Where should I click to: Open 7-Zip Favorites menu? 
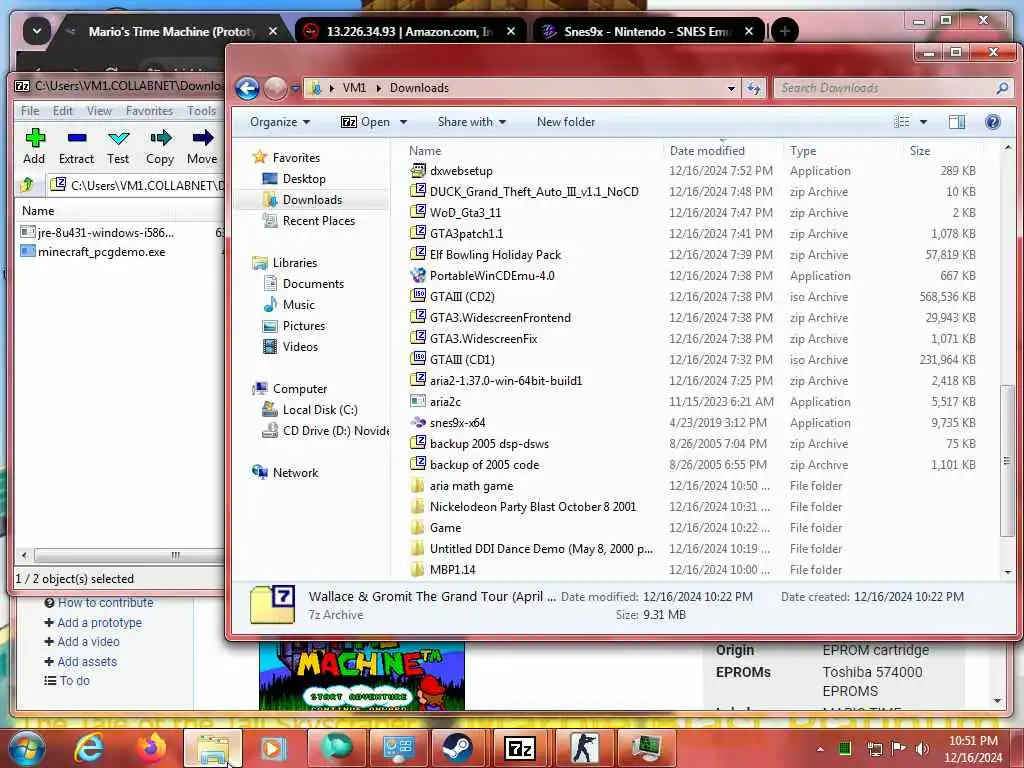coord(149,111)
